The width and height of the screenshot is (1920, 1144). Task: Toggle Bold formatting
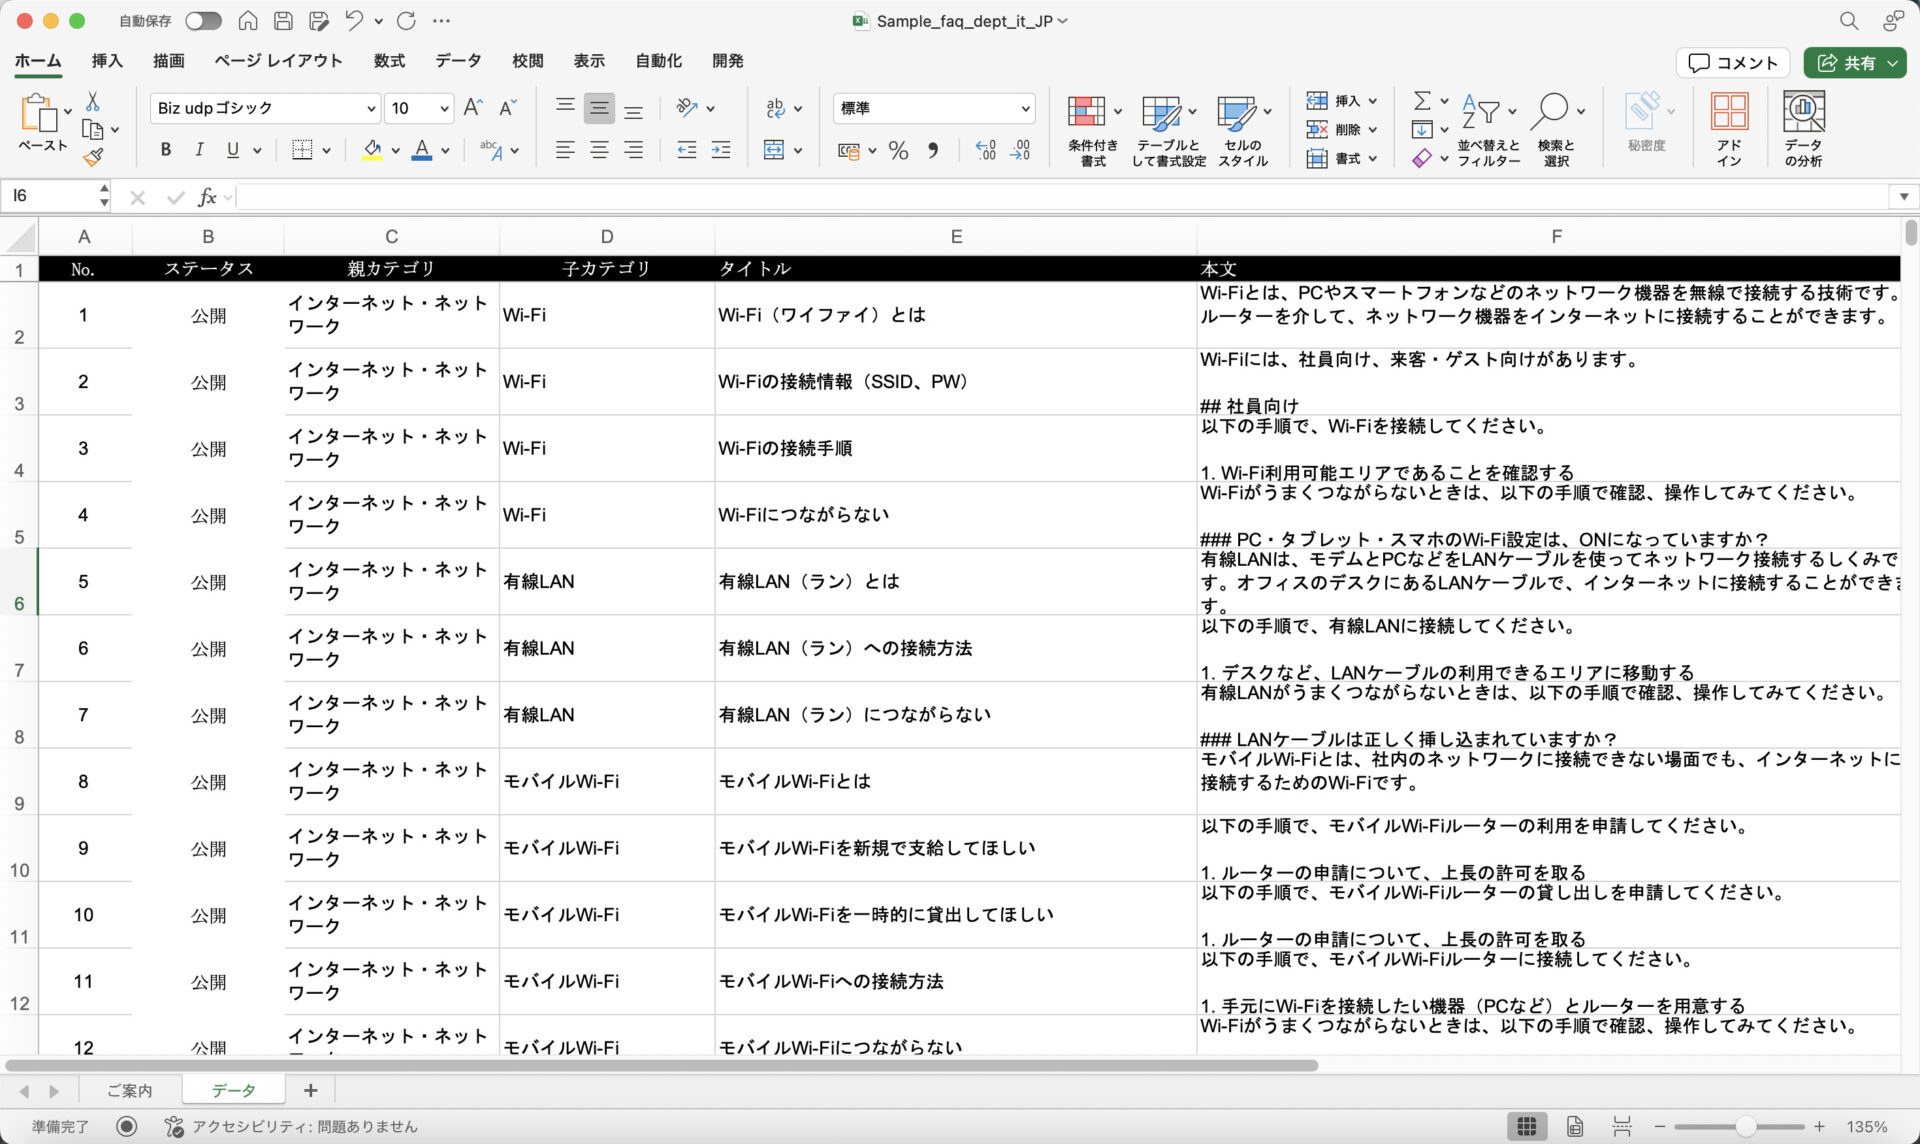pyautogui.click(x=166, y=150)
